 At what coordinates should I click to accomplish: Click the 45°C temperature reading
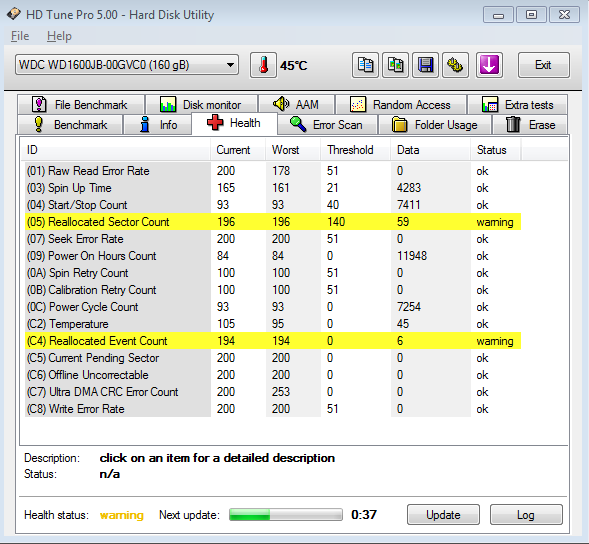(x=293, y=66)
